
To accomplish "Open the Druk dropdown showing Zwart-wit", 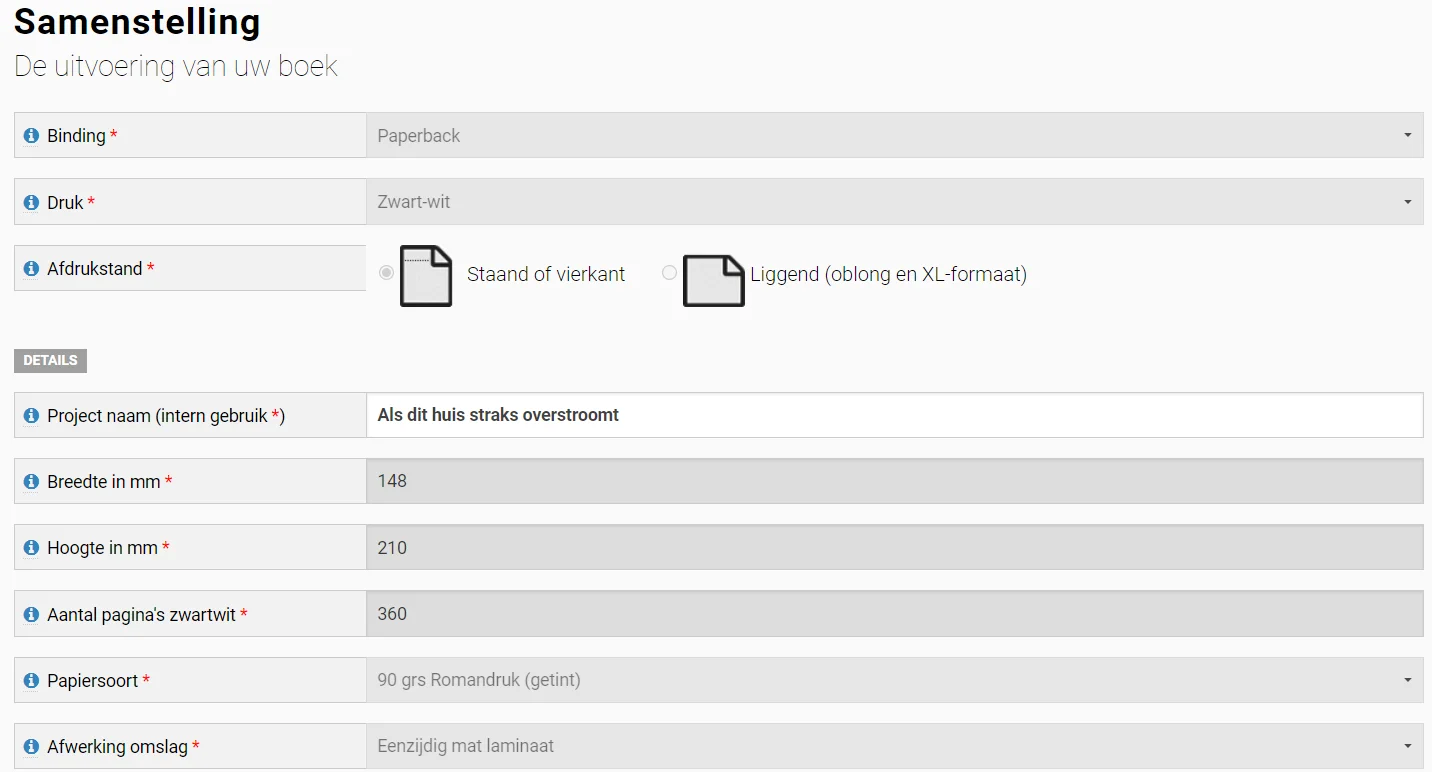I will (x=894, y=202).
